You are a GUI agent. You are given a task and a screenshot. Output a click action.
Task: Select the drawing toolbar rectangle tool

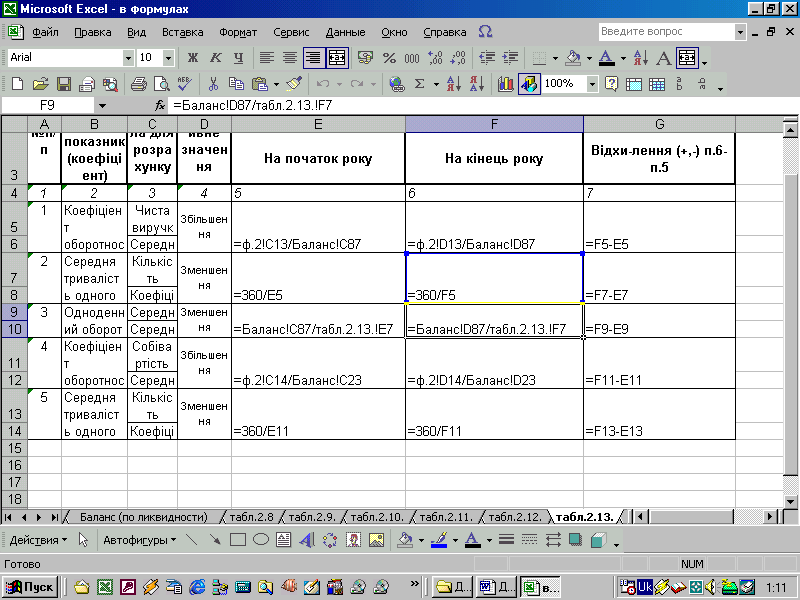238,540
